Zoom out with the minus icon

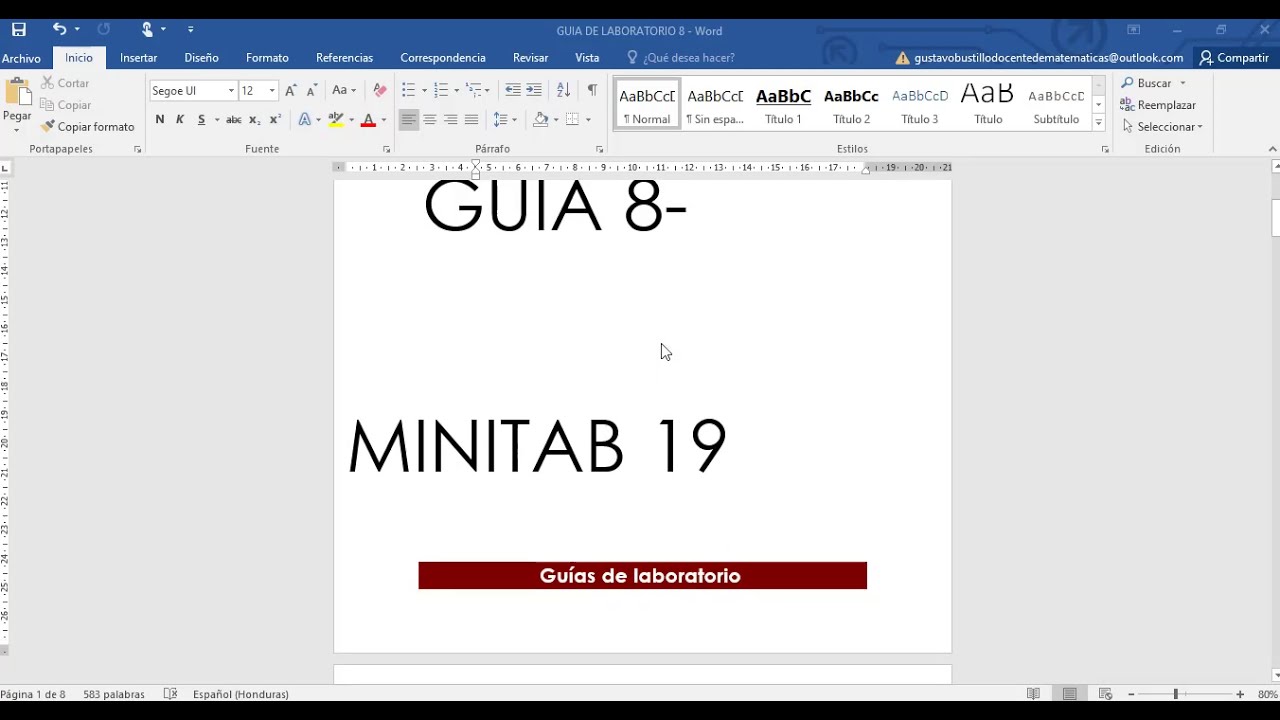click(1131, 694)
